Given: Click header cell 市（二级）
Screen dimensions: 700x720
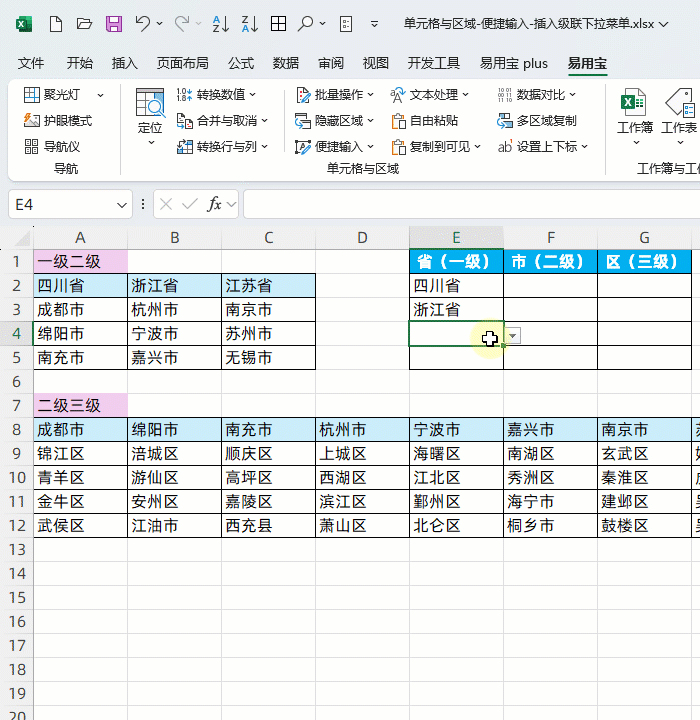Looking at the screenshot, I should (x=550, y=262).
